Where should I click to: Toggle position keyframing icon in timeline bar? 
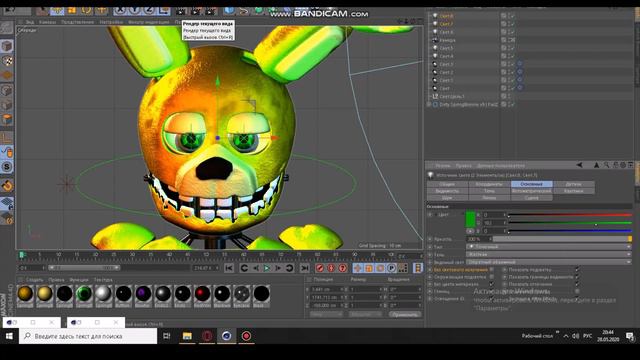click(x=358, y=268)
